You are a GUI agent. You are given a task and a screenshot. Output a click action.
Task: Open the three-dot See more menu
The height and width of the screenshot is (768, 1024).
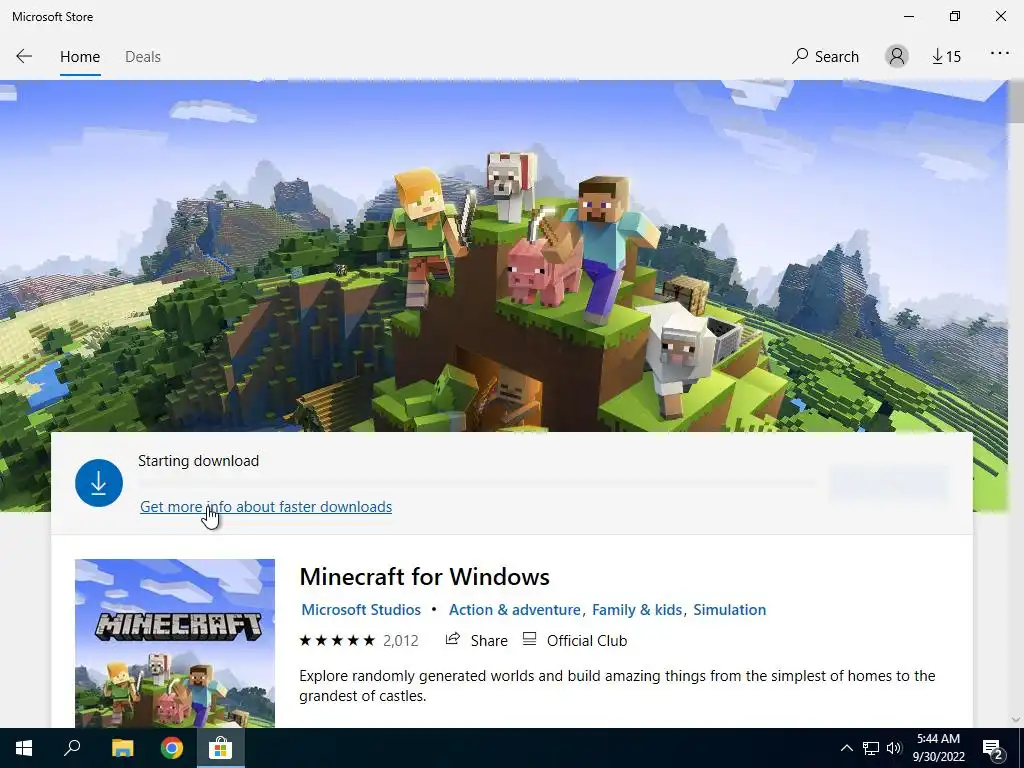1000,54
